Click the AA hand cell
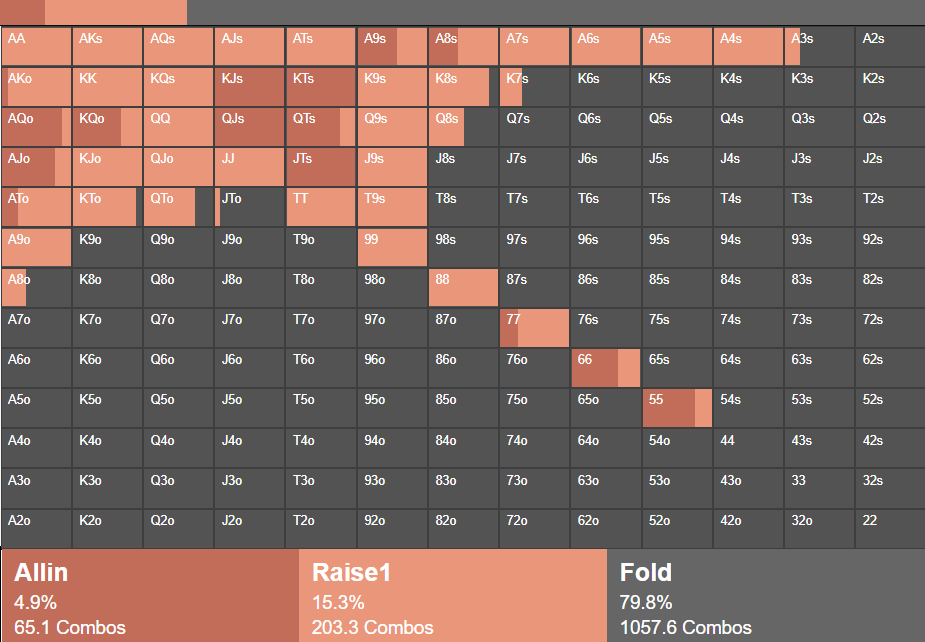The image size is (925, 642). [x=36, y=46]
